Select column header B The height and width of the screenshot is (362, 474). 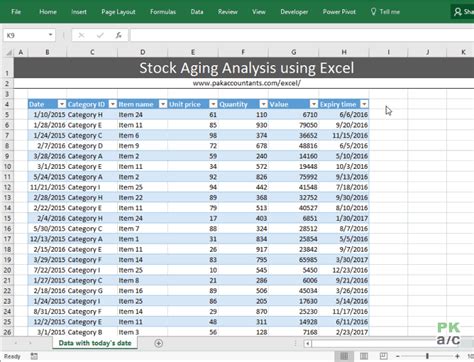tap(47, 52)
